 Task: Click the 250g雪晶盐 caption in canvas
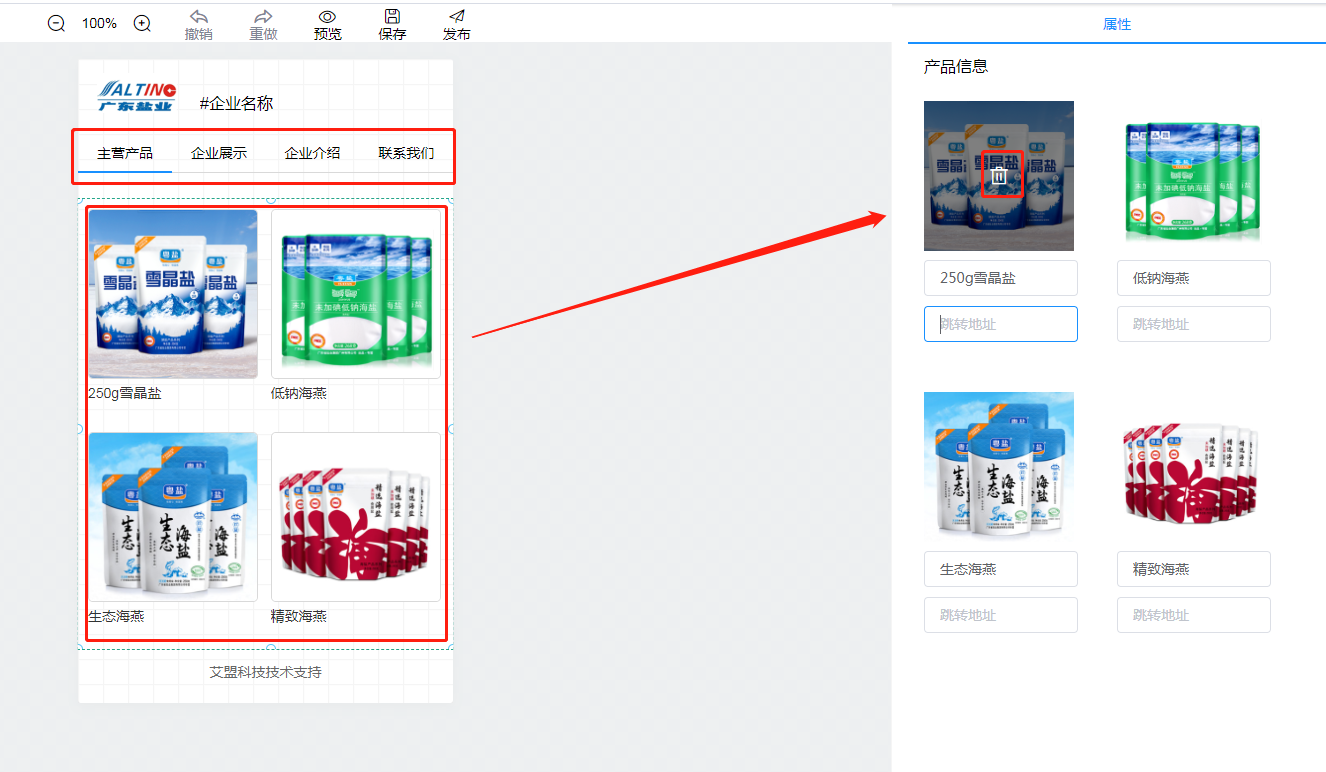point(125,393)
